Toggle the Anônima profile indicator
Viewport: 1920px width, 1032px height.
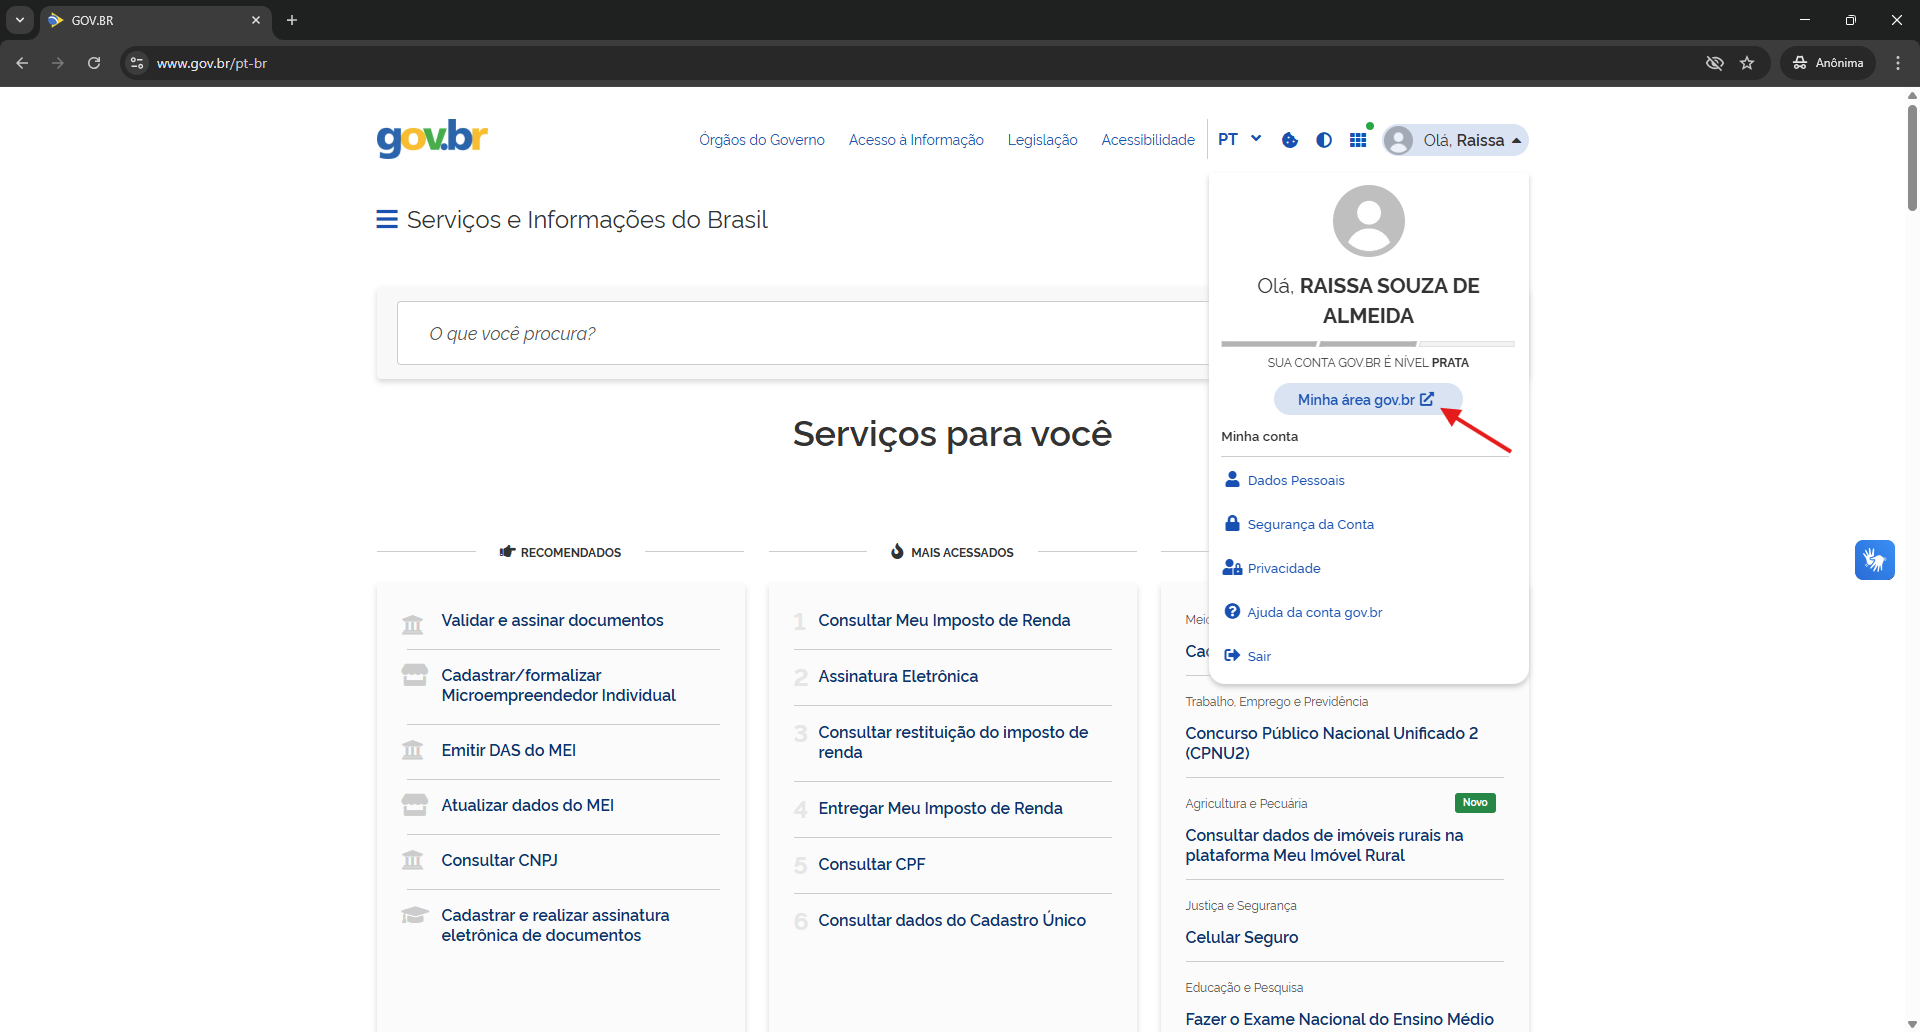tap(1827, 62)
